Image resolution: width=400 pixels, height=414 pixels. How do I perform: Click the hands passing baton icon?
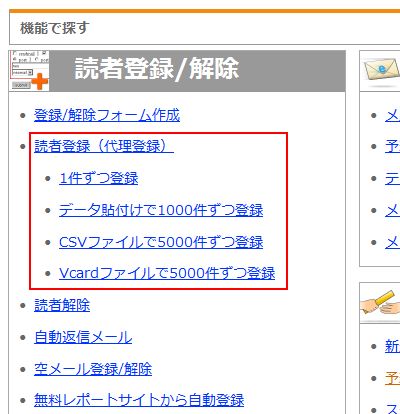(x=380, y=303)
